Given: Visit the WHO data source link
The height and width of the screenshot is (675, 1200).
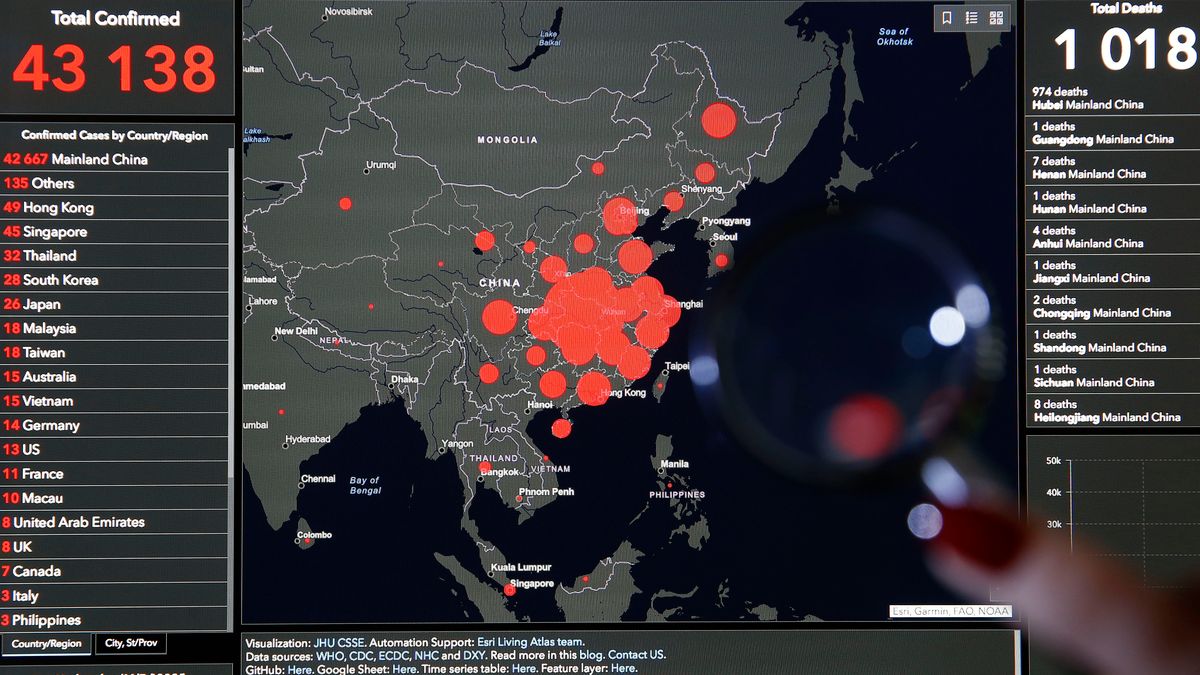Looking at the screenshot, I should point(328,656).
